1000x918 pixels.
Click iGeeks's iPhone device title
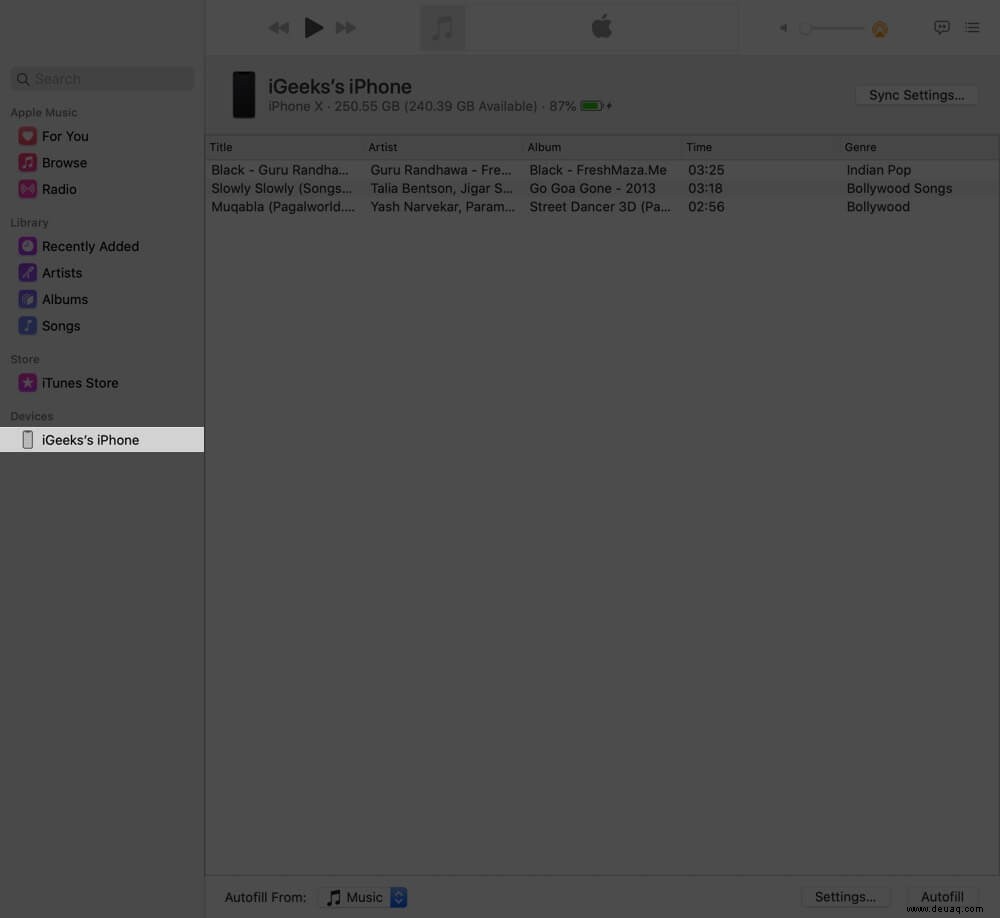340,86
